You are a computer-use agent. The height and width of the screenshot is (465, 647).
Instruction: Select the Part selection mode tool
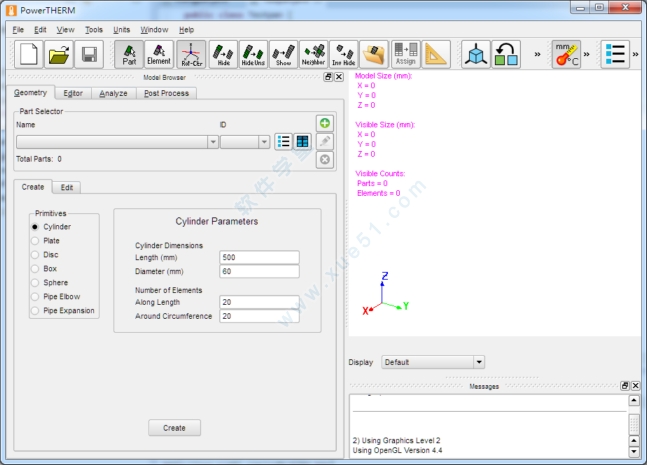click(x=129, y=54)
